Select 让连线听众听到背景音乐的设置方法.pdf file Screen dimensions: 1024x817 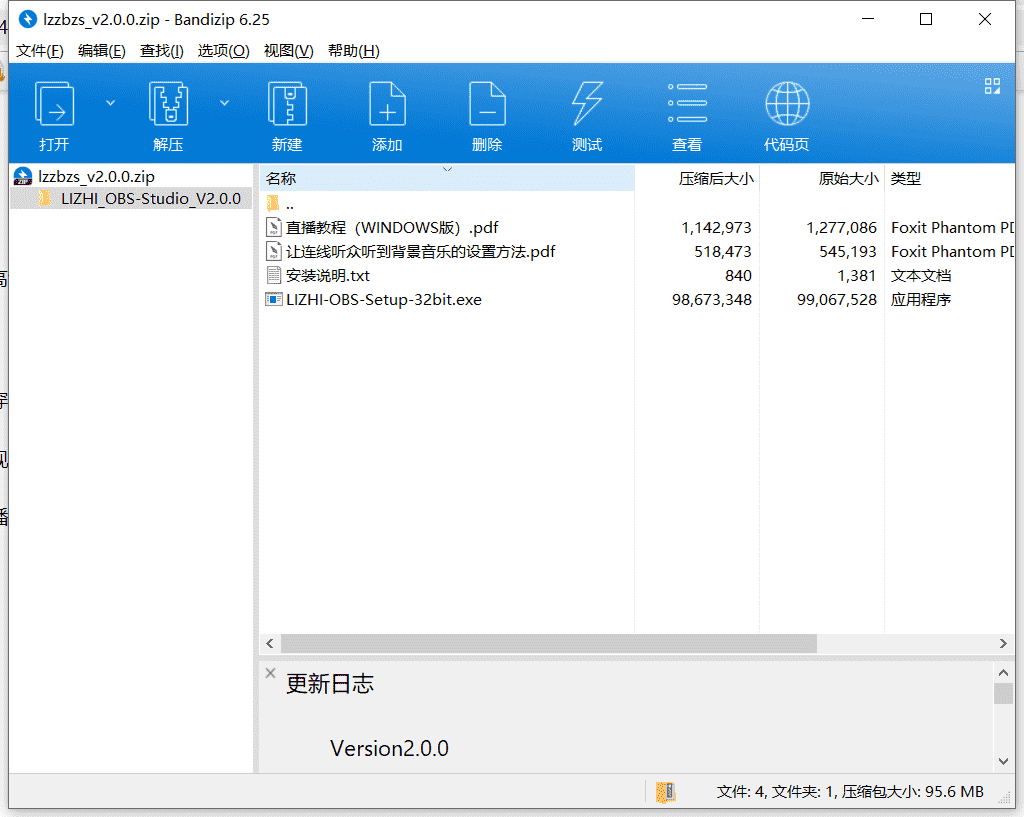click(421, 251)
